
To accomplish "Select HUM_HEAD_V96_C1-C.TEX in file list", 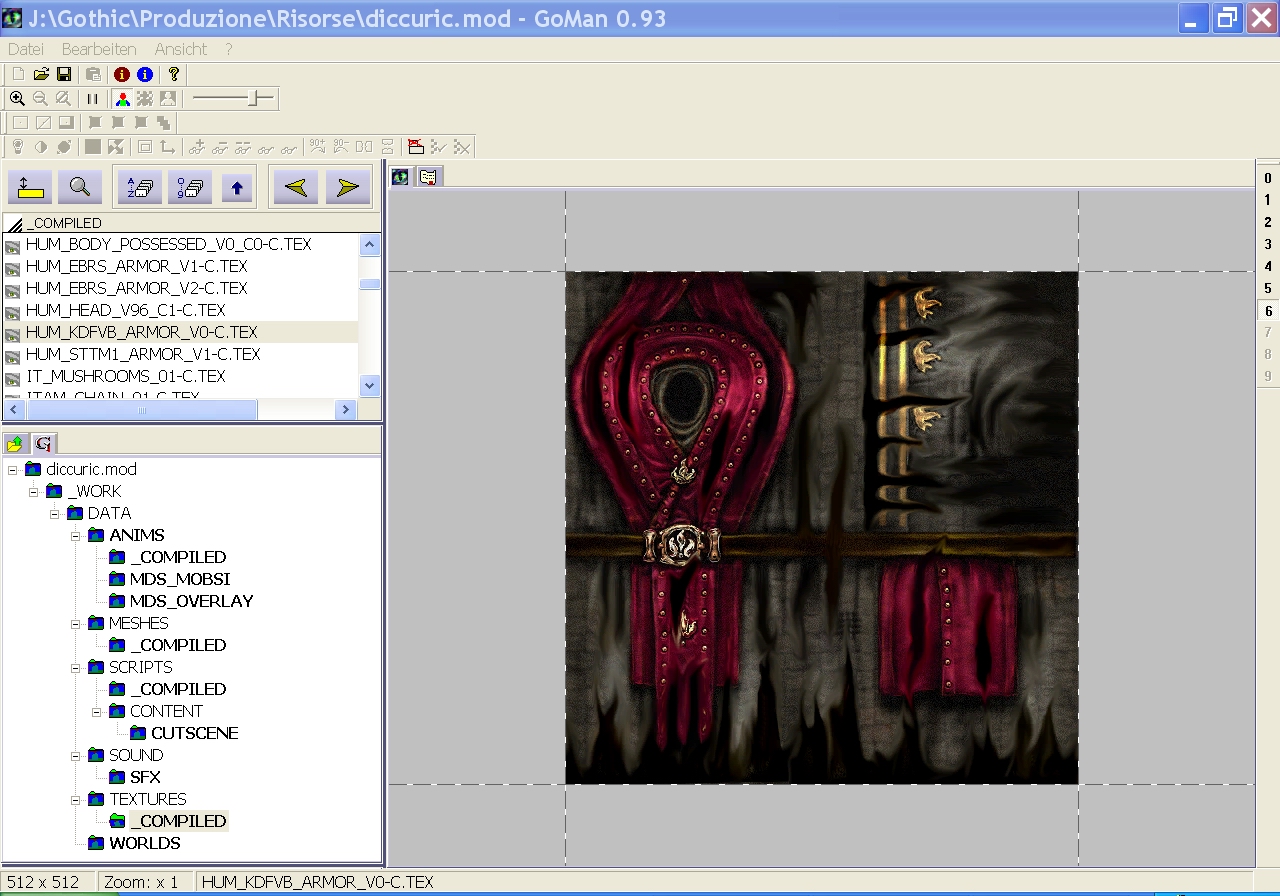I will (126, 310).
